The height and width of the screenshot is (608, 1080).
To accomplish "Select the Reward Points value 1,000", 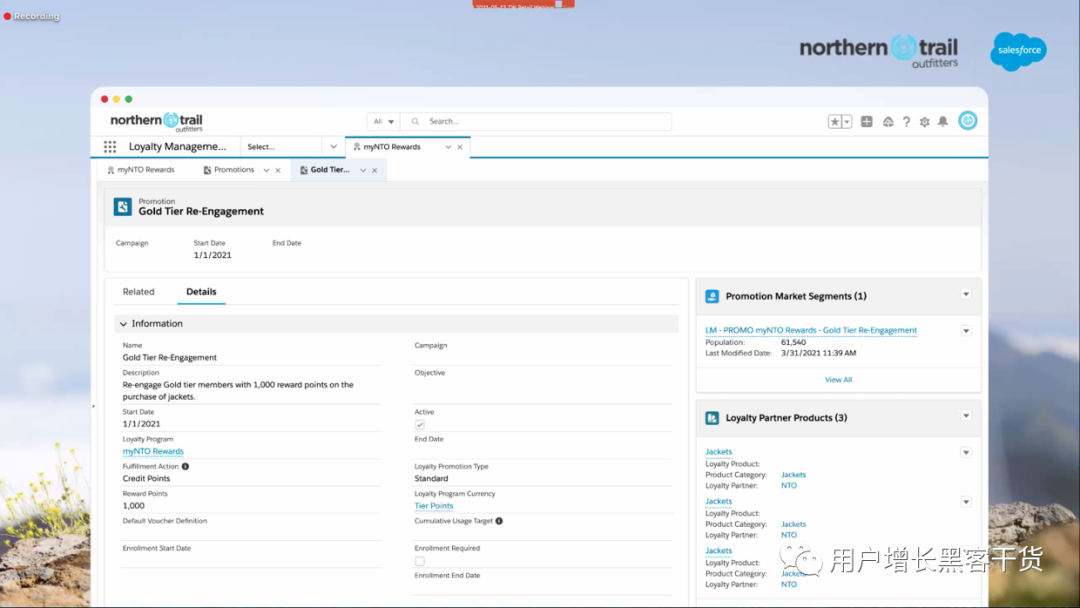I will pyautogui.click(x=134, y=505).
